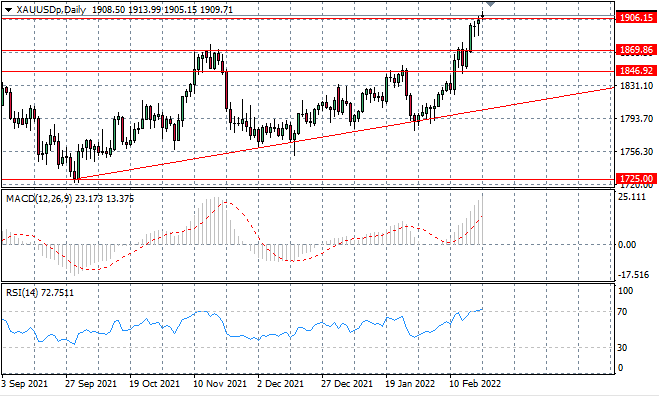Image resolution: width=659 pixels, height=397 pixels.
Task: Select the ascending red trendline on the price chart
Action: [x=345, y=133]
